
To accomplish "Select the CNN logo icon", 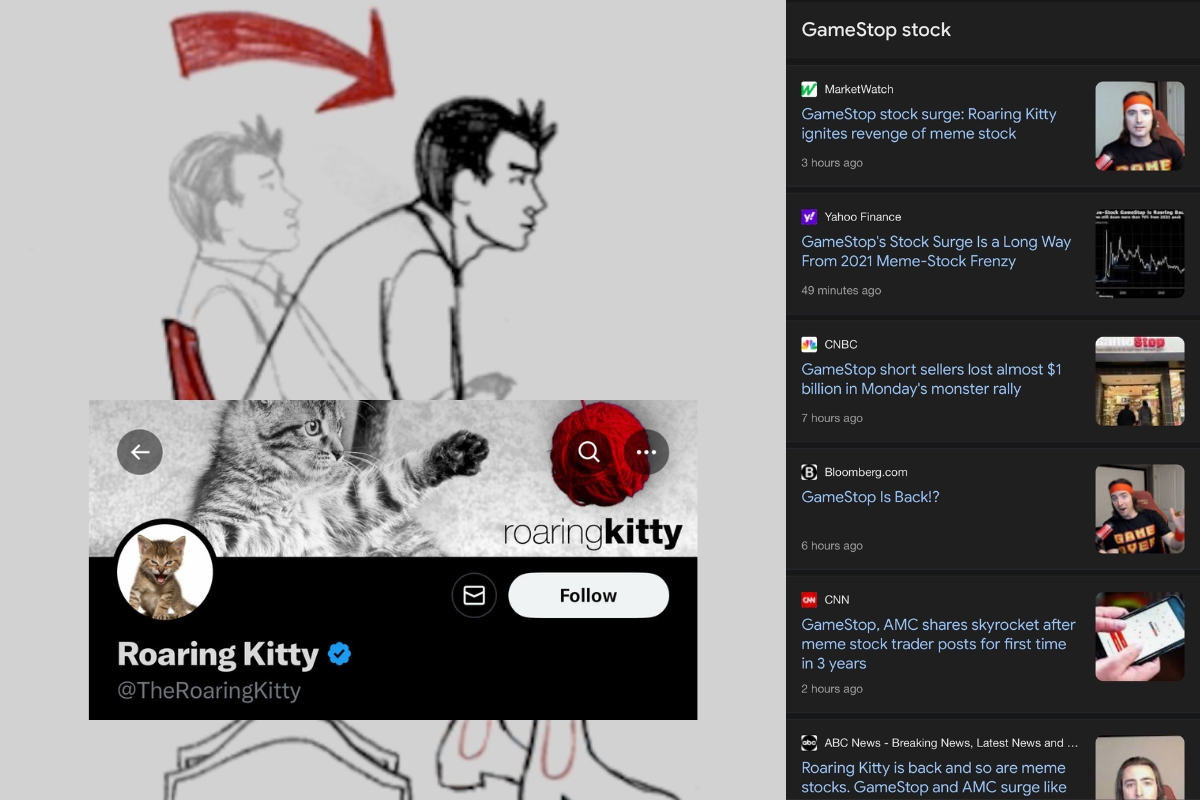I will coord(808,599).
